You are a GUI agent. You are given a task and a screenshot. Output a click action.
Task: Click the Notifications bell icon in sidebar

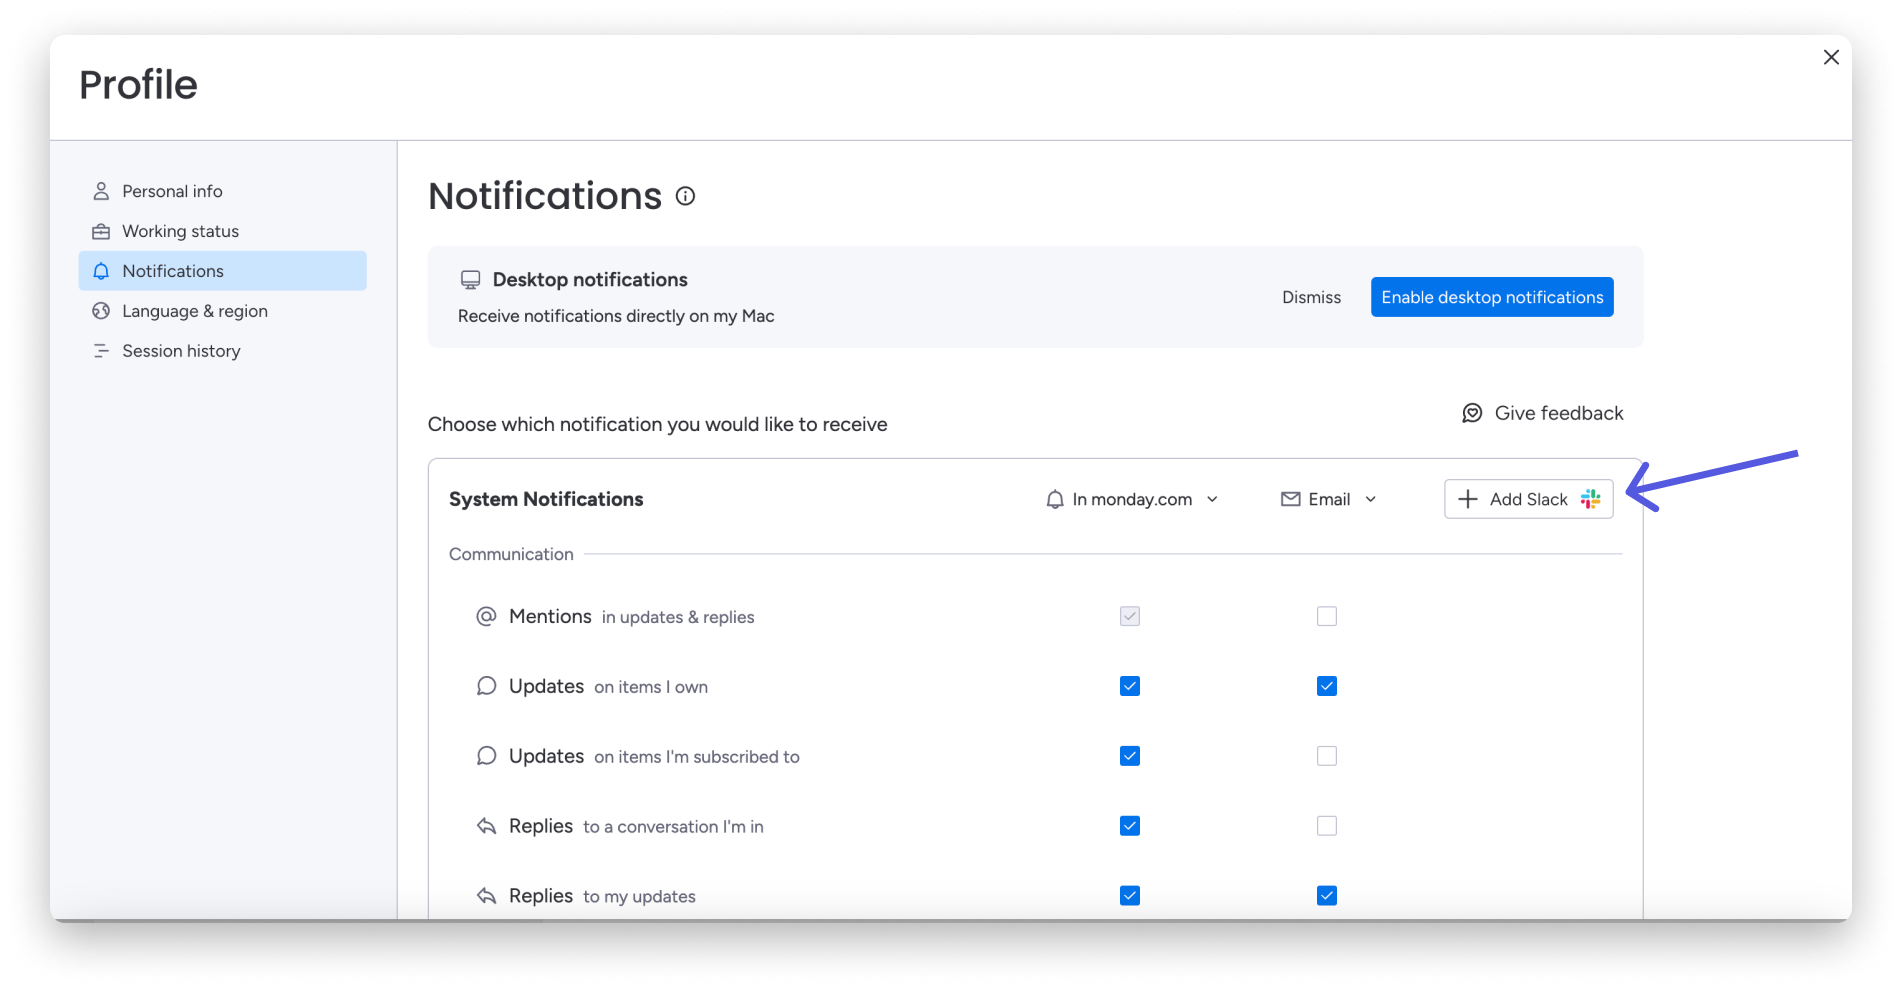(101, 271)
